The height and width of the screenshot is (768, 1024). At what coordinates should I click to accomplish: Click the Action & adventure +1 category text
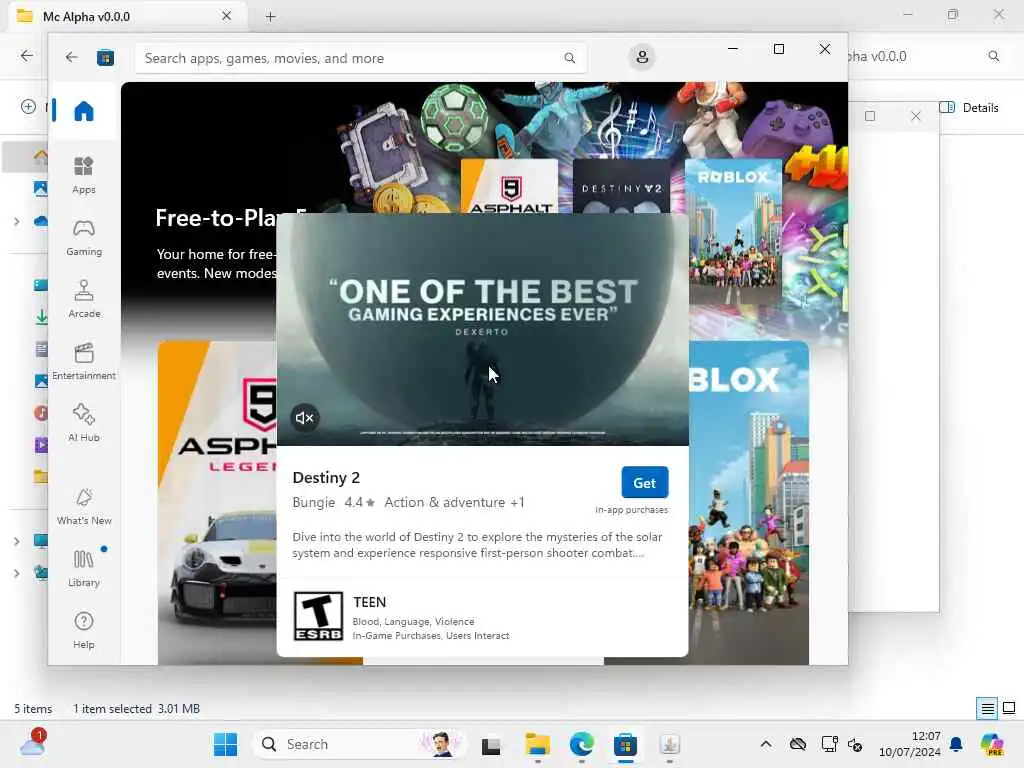454,502
